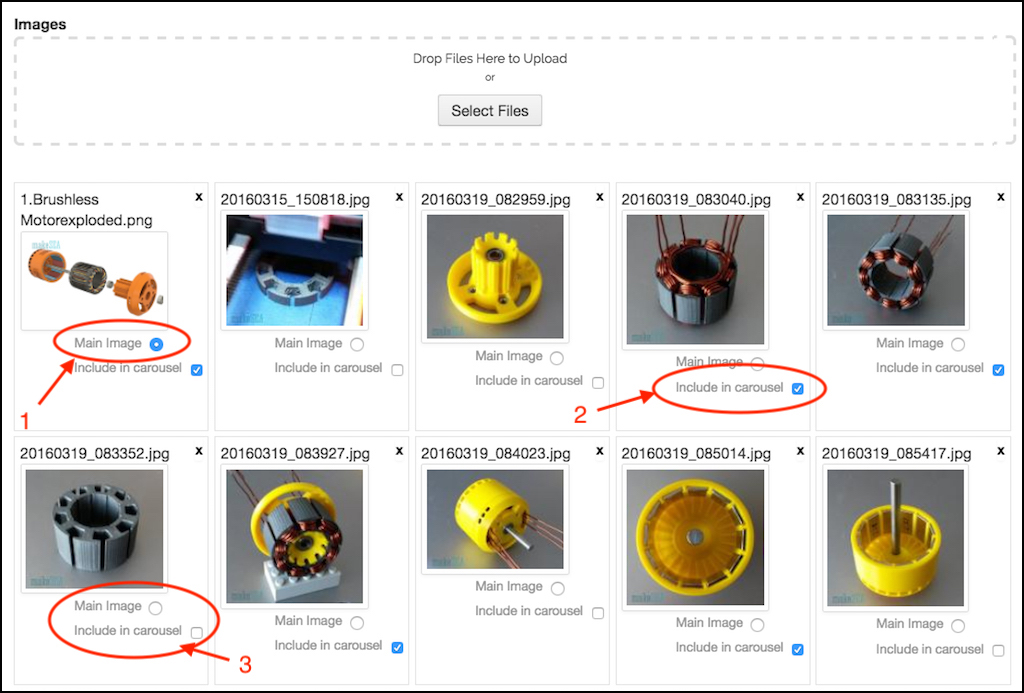Delete 20160315_150818.jpg using its x icon
The image size is (1024, 693).
(399, 197)
